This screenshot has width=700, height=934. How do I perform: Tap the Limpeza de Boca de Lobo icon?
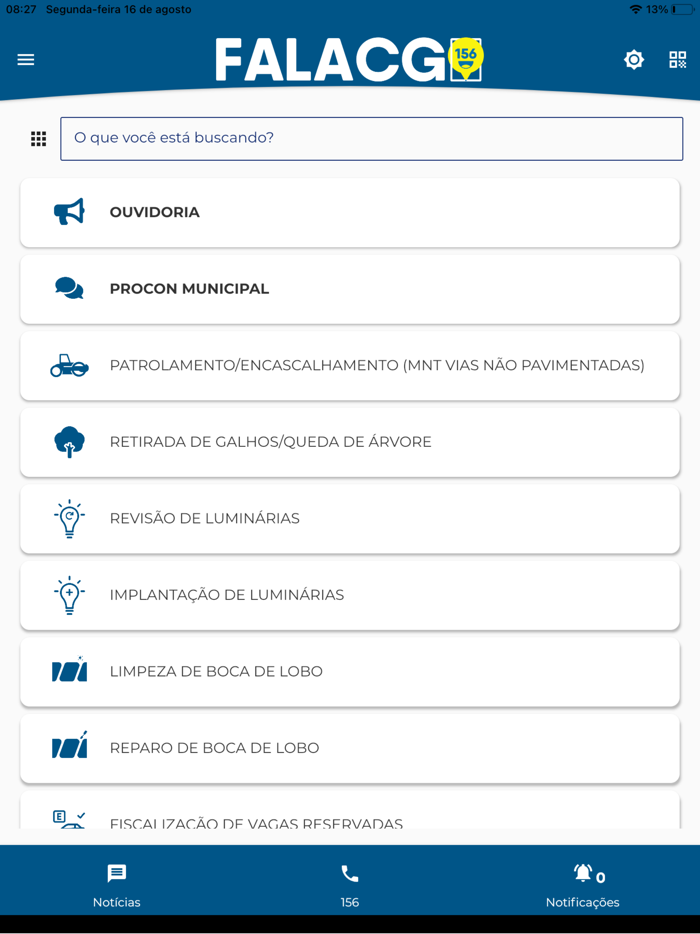(x=69, y=671)
